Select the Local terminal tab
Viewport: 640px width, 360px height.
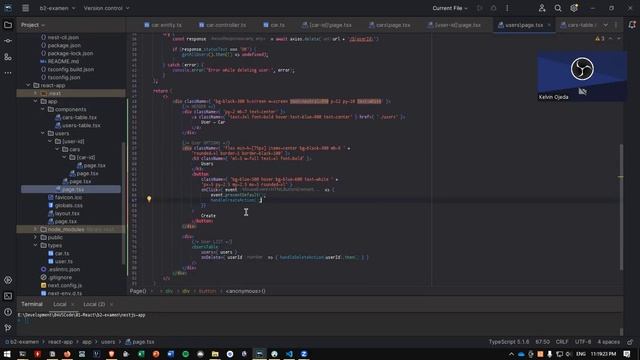click(60, 304)
